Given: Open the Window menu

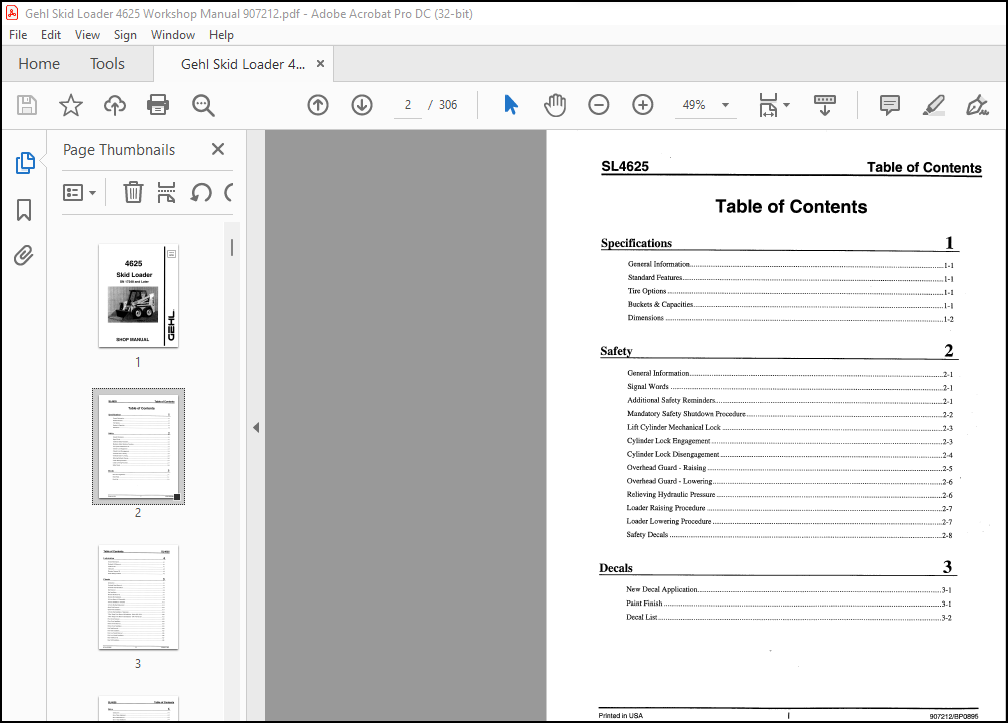Looking at the screenshot, I should [173, 35].
